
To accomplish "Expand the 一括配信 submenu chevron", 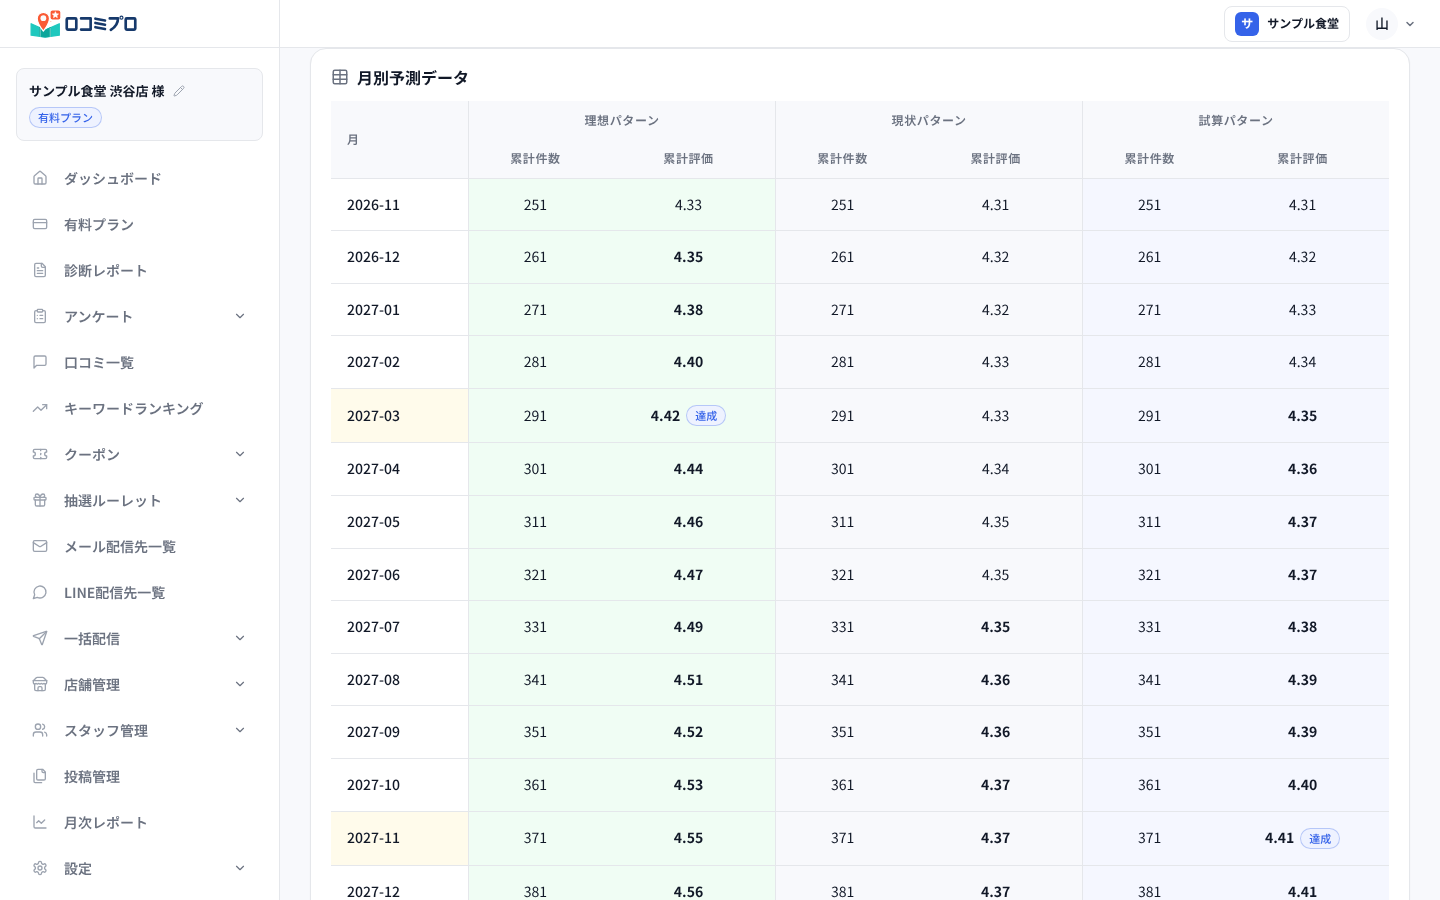I will coord(240,638).
